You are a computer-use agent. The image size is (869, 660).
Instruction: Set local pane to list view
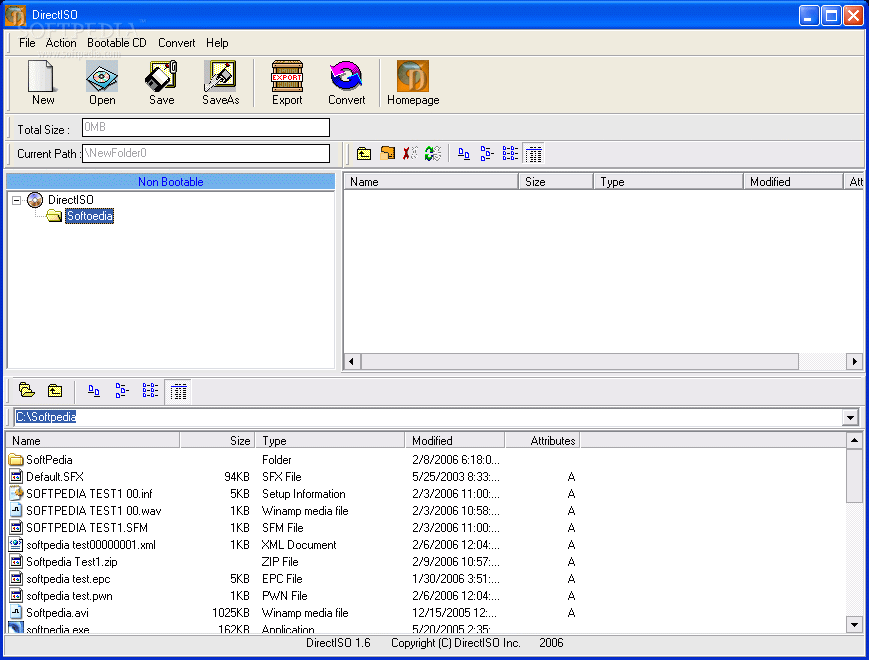(x=150, y=391)
